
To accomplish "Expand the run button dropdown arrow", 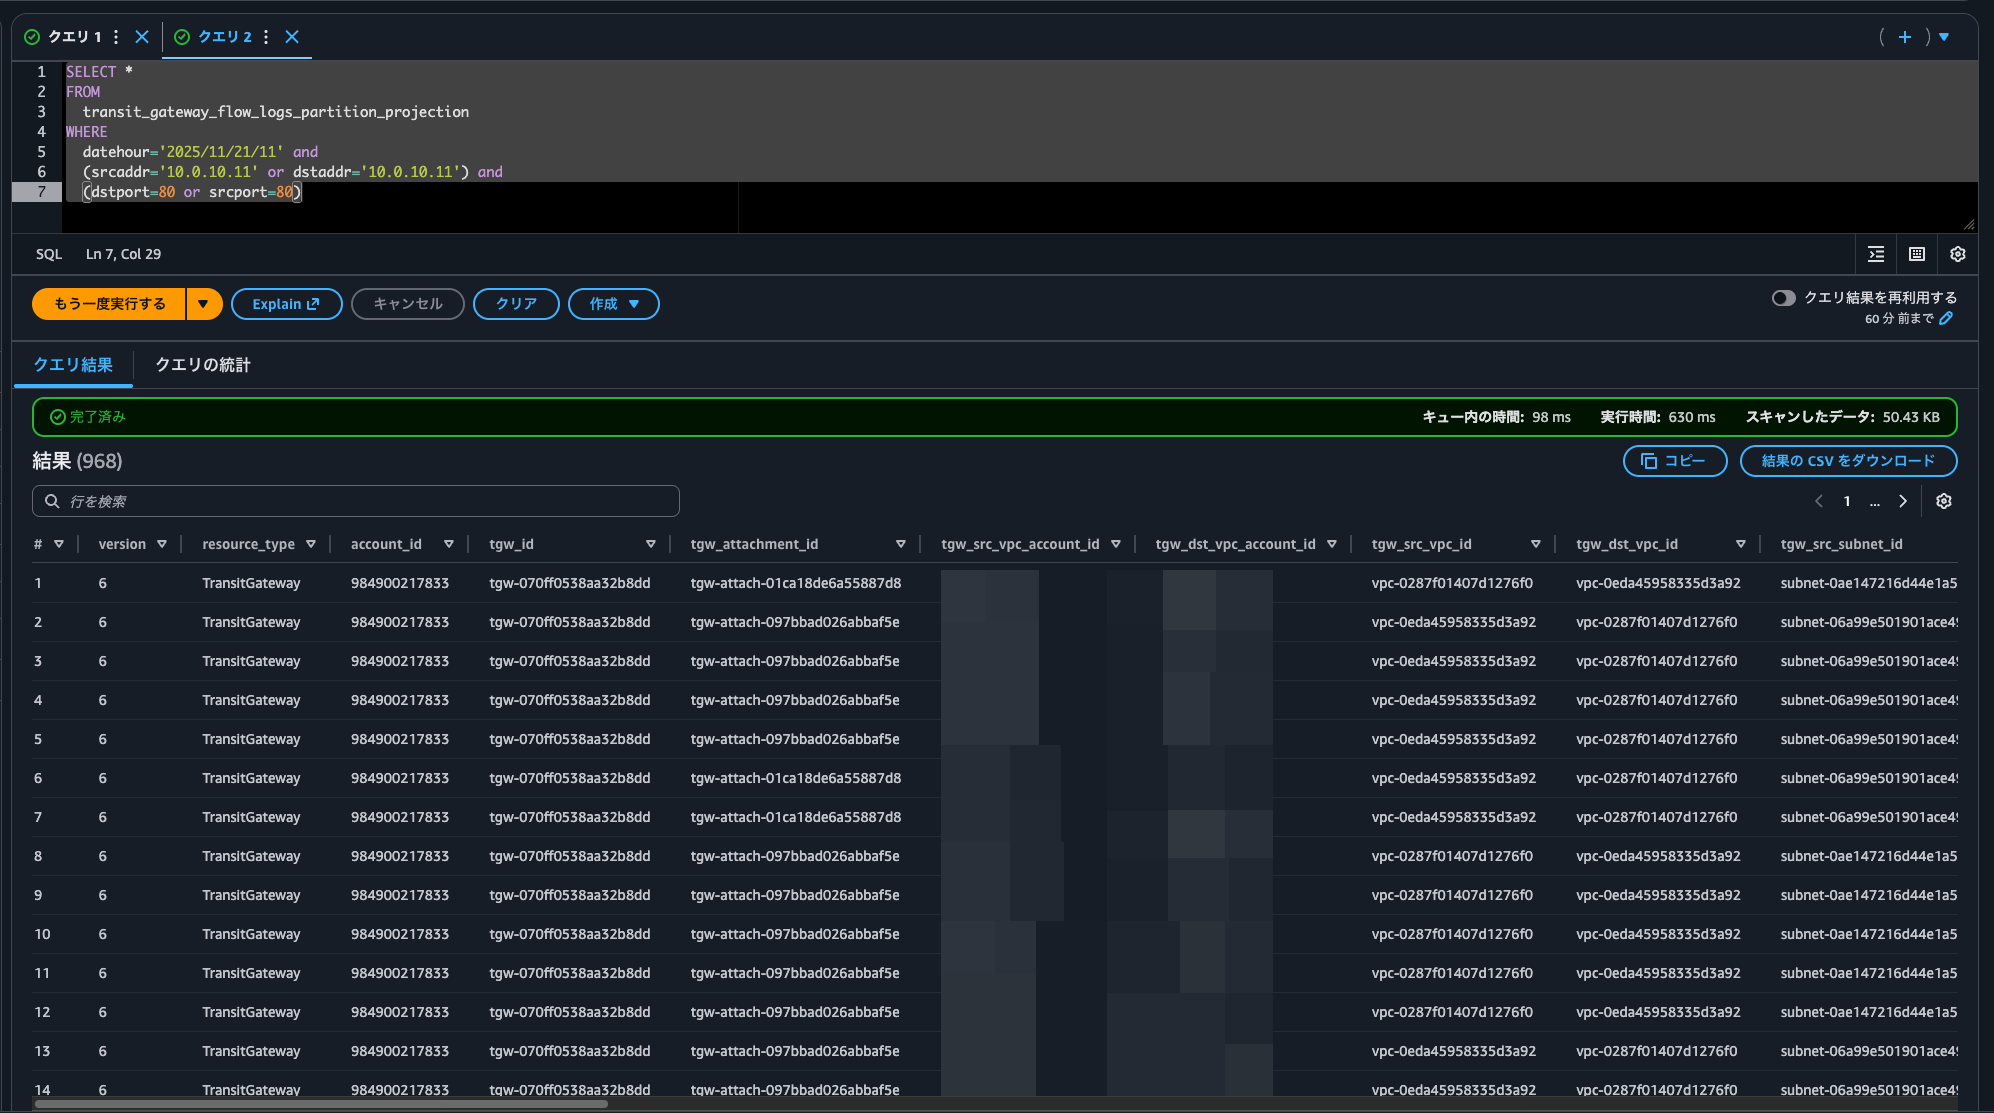I will coord(203,304).
